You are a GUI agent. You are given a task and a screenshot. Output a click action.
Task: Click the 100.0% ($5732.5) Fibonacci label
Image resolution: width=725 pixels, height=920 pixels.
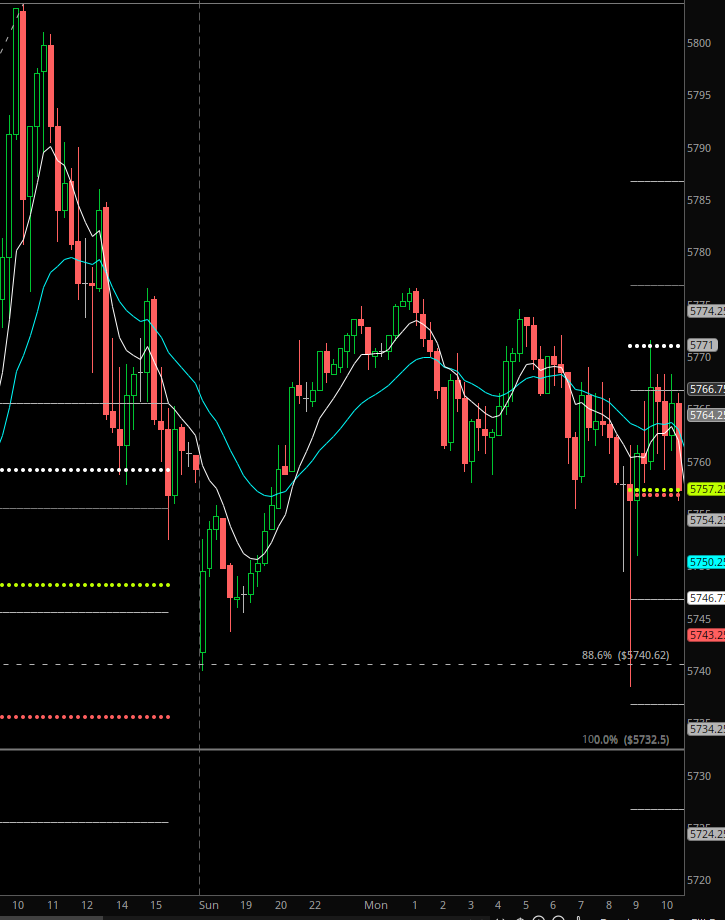coord(625,739)
